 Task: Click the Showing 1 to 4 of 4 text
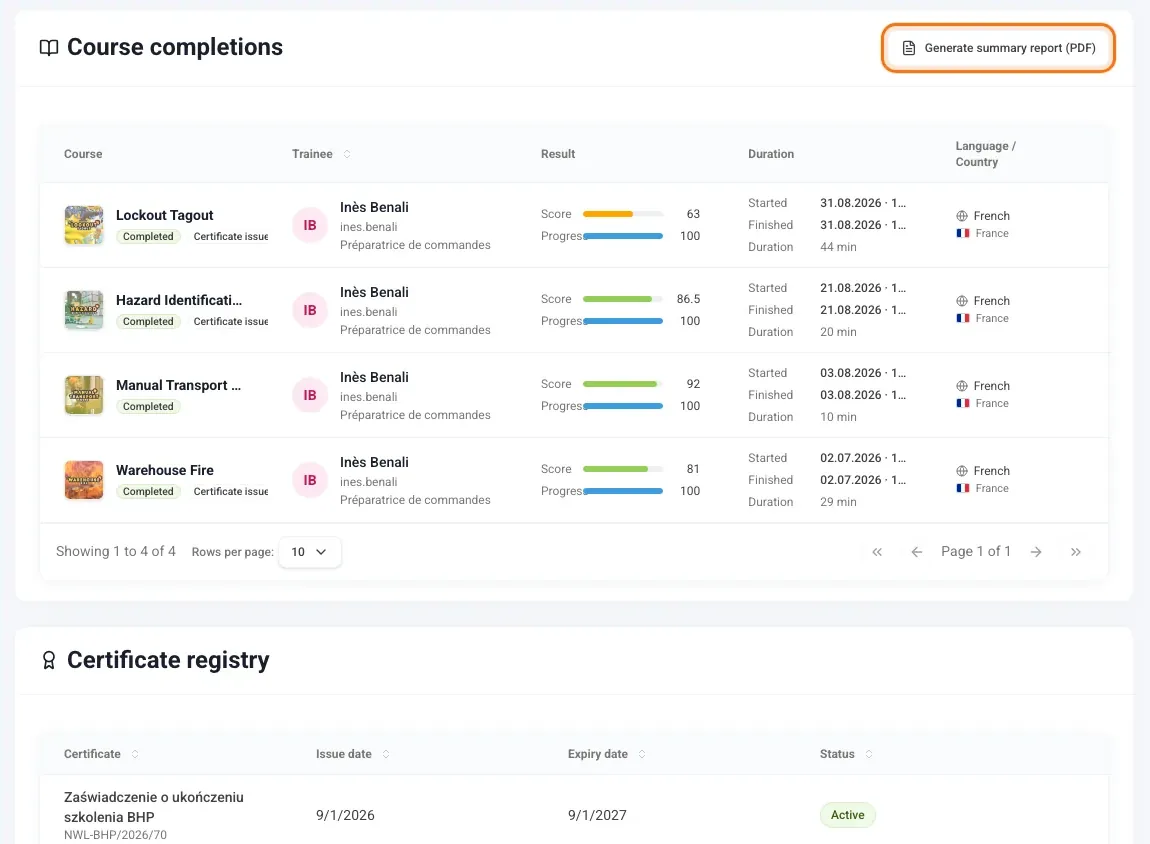tap(116, 551)
